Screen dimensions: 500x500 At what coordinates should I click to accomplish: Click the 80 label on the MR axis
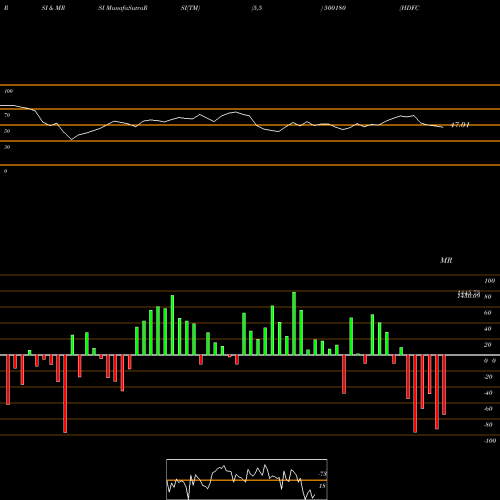[488, 297]
